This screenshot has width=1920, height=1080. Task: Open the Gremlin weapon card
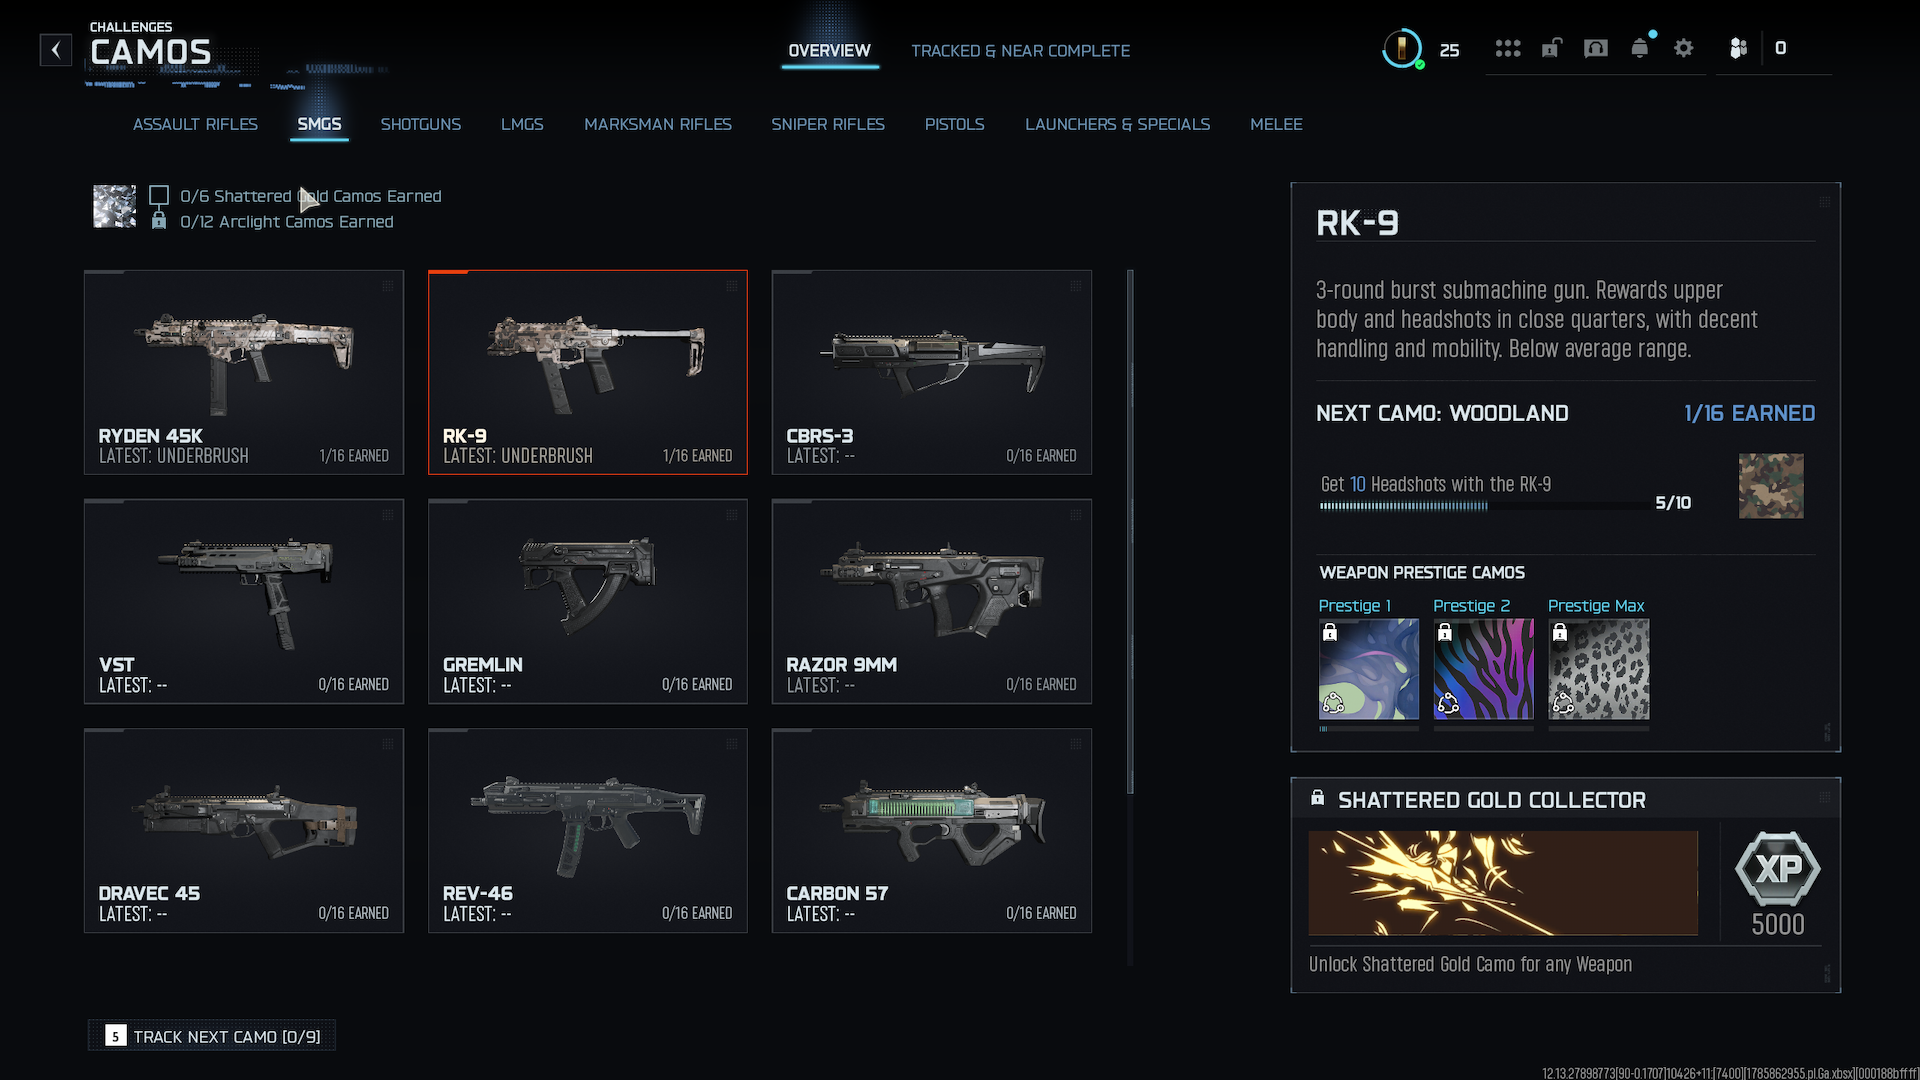point(588,601)
